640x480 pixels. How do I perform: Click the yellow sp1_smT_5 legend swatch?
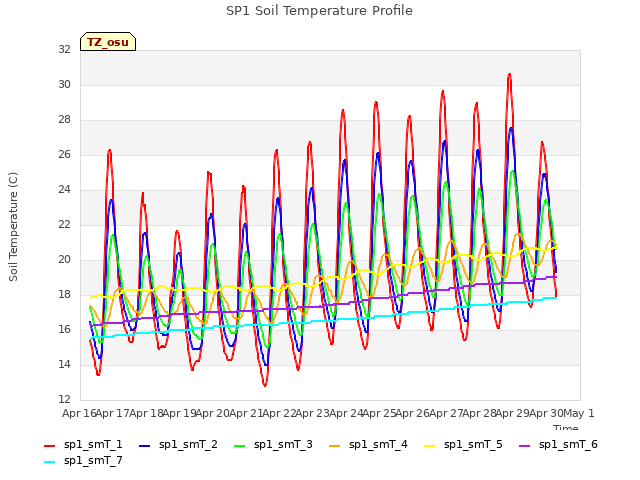pyautogui.click(x=430, y=446)
